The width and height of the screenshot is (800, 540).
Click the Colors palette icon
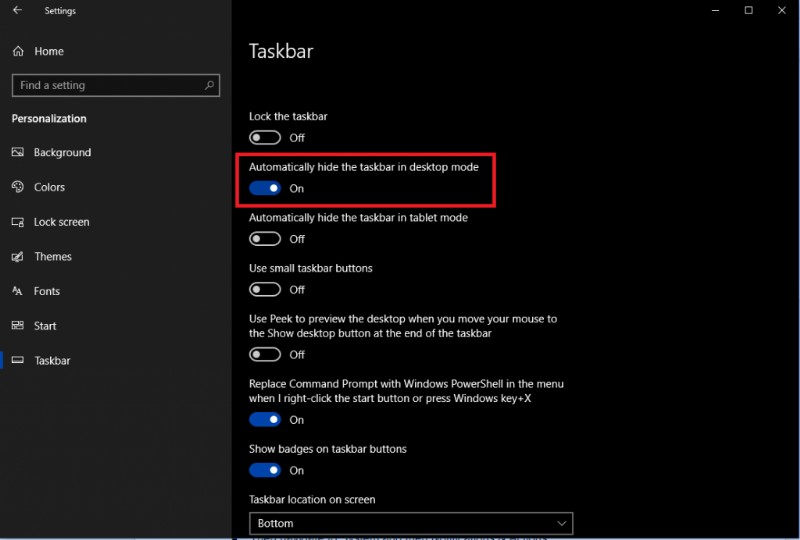tap(18, 187)
